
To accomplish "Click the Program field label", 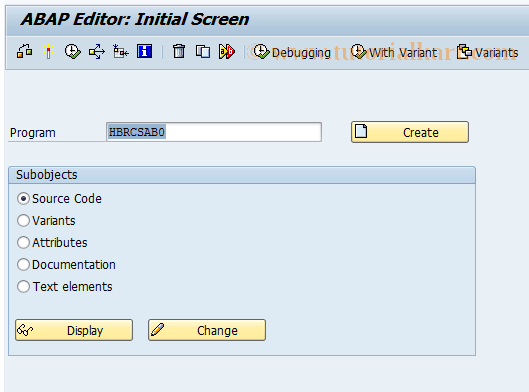I will [x=33, y=133].
